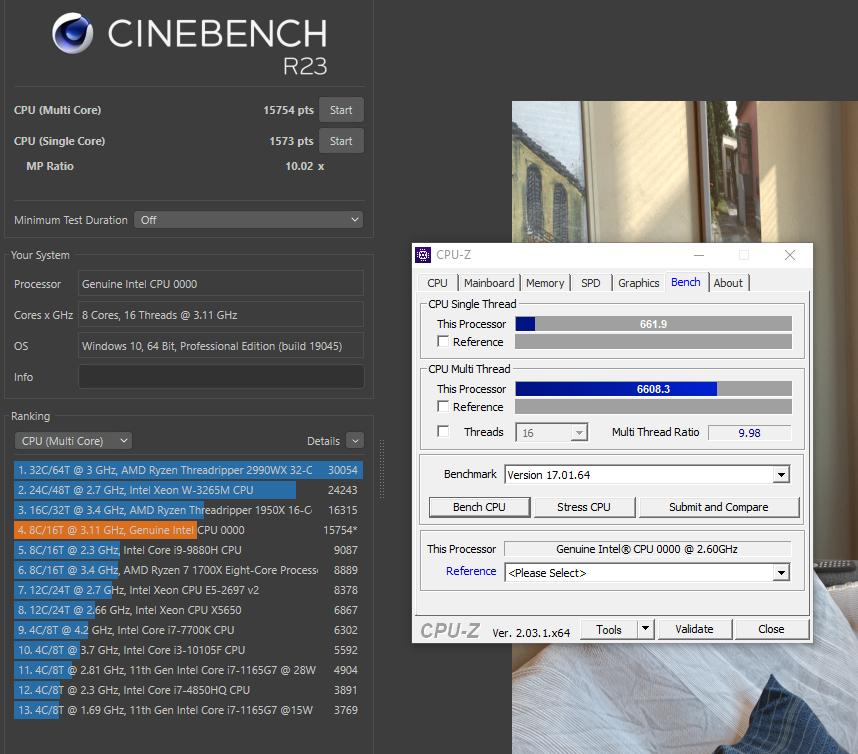Select ranking row Ryzen Threadripper 1950X

point(188,510)
